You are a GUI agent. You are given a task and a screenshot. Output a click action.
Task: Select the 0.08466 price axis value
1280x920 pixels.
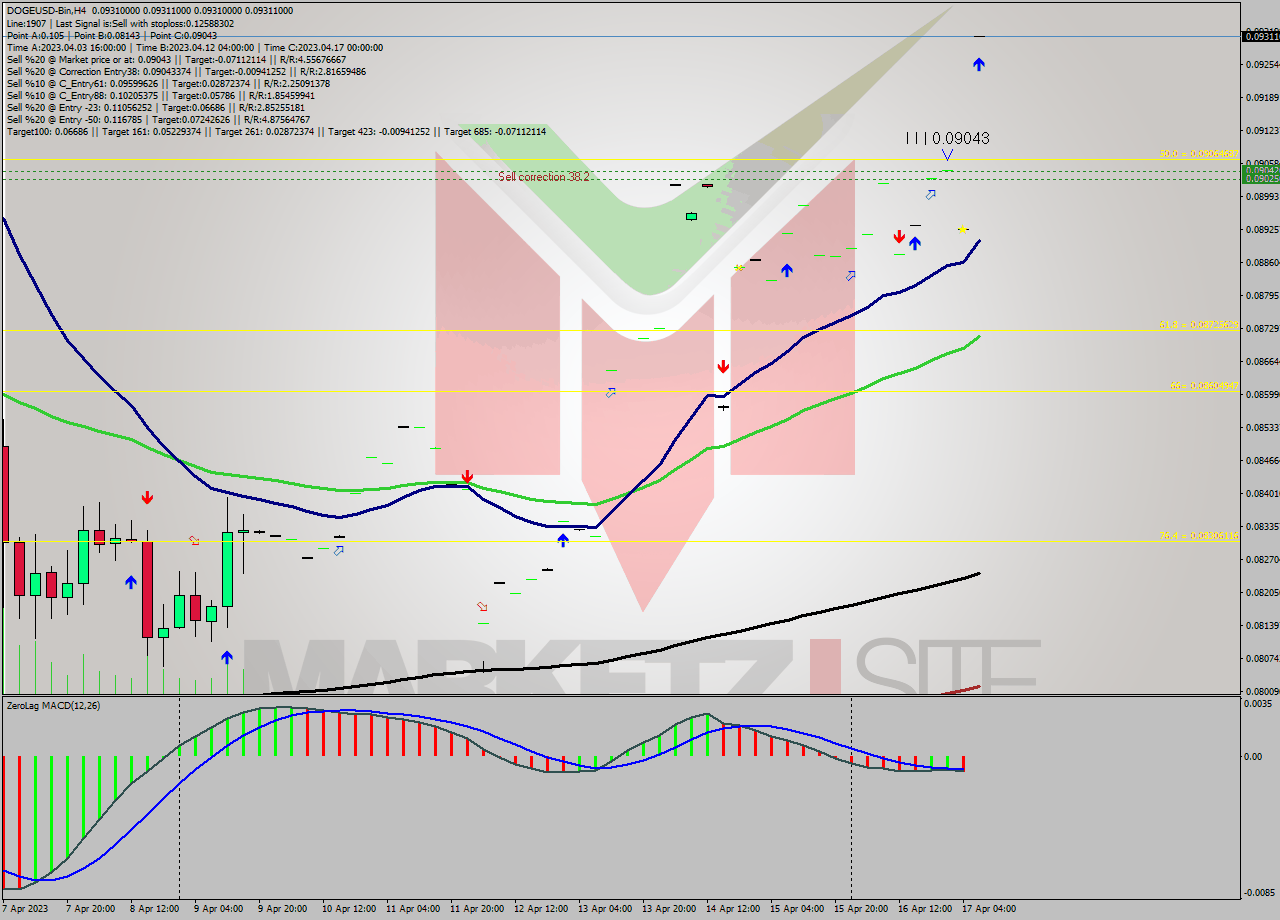point(1262,461)
